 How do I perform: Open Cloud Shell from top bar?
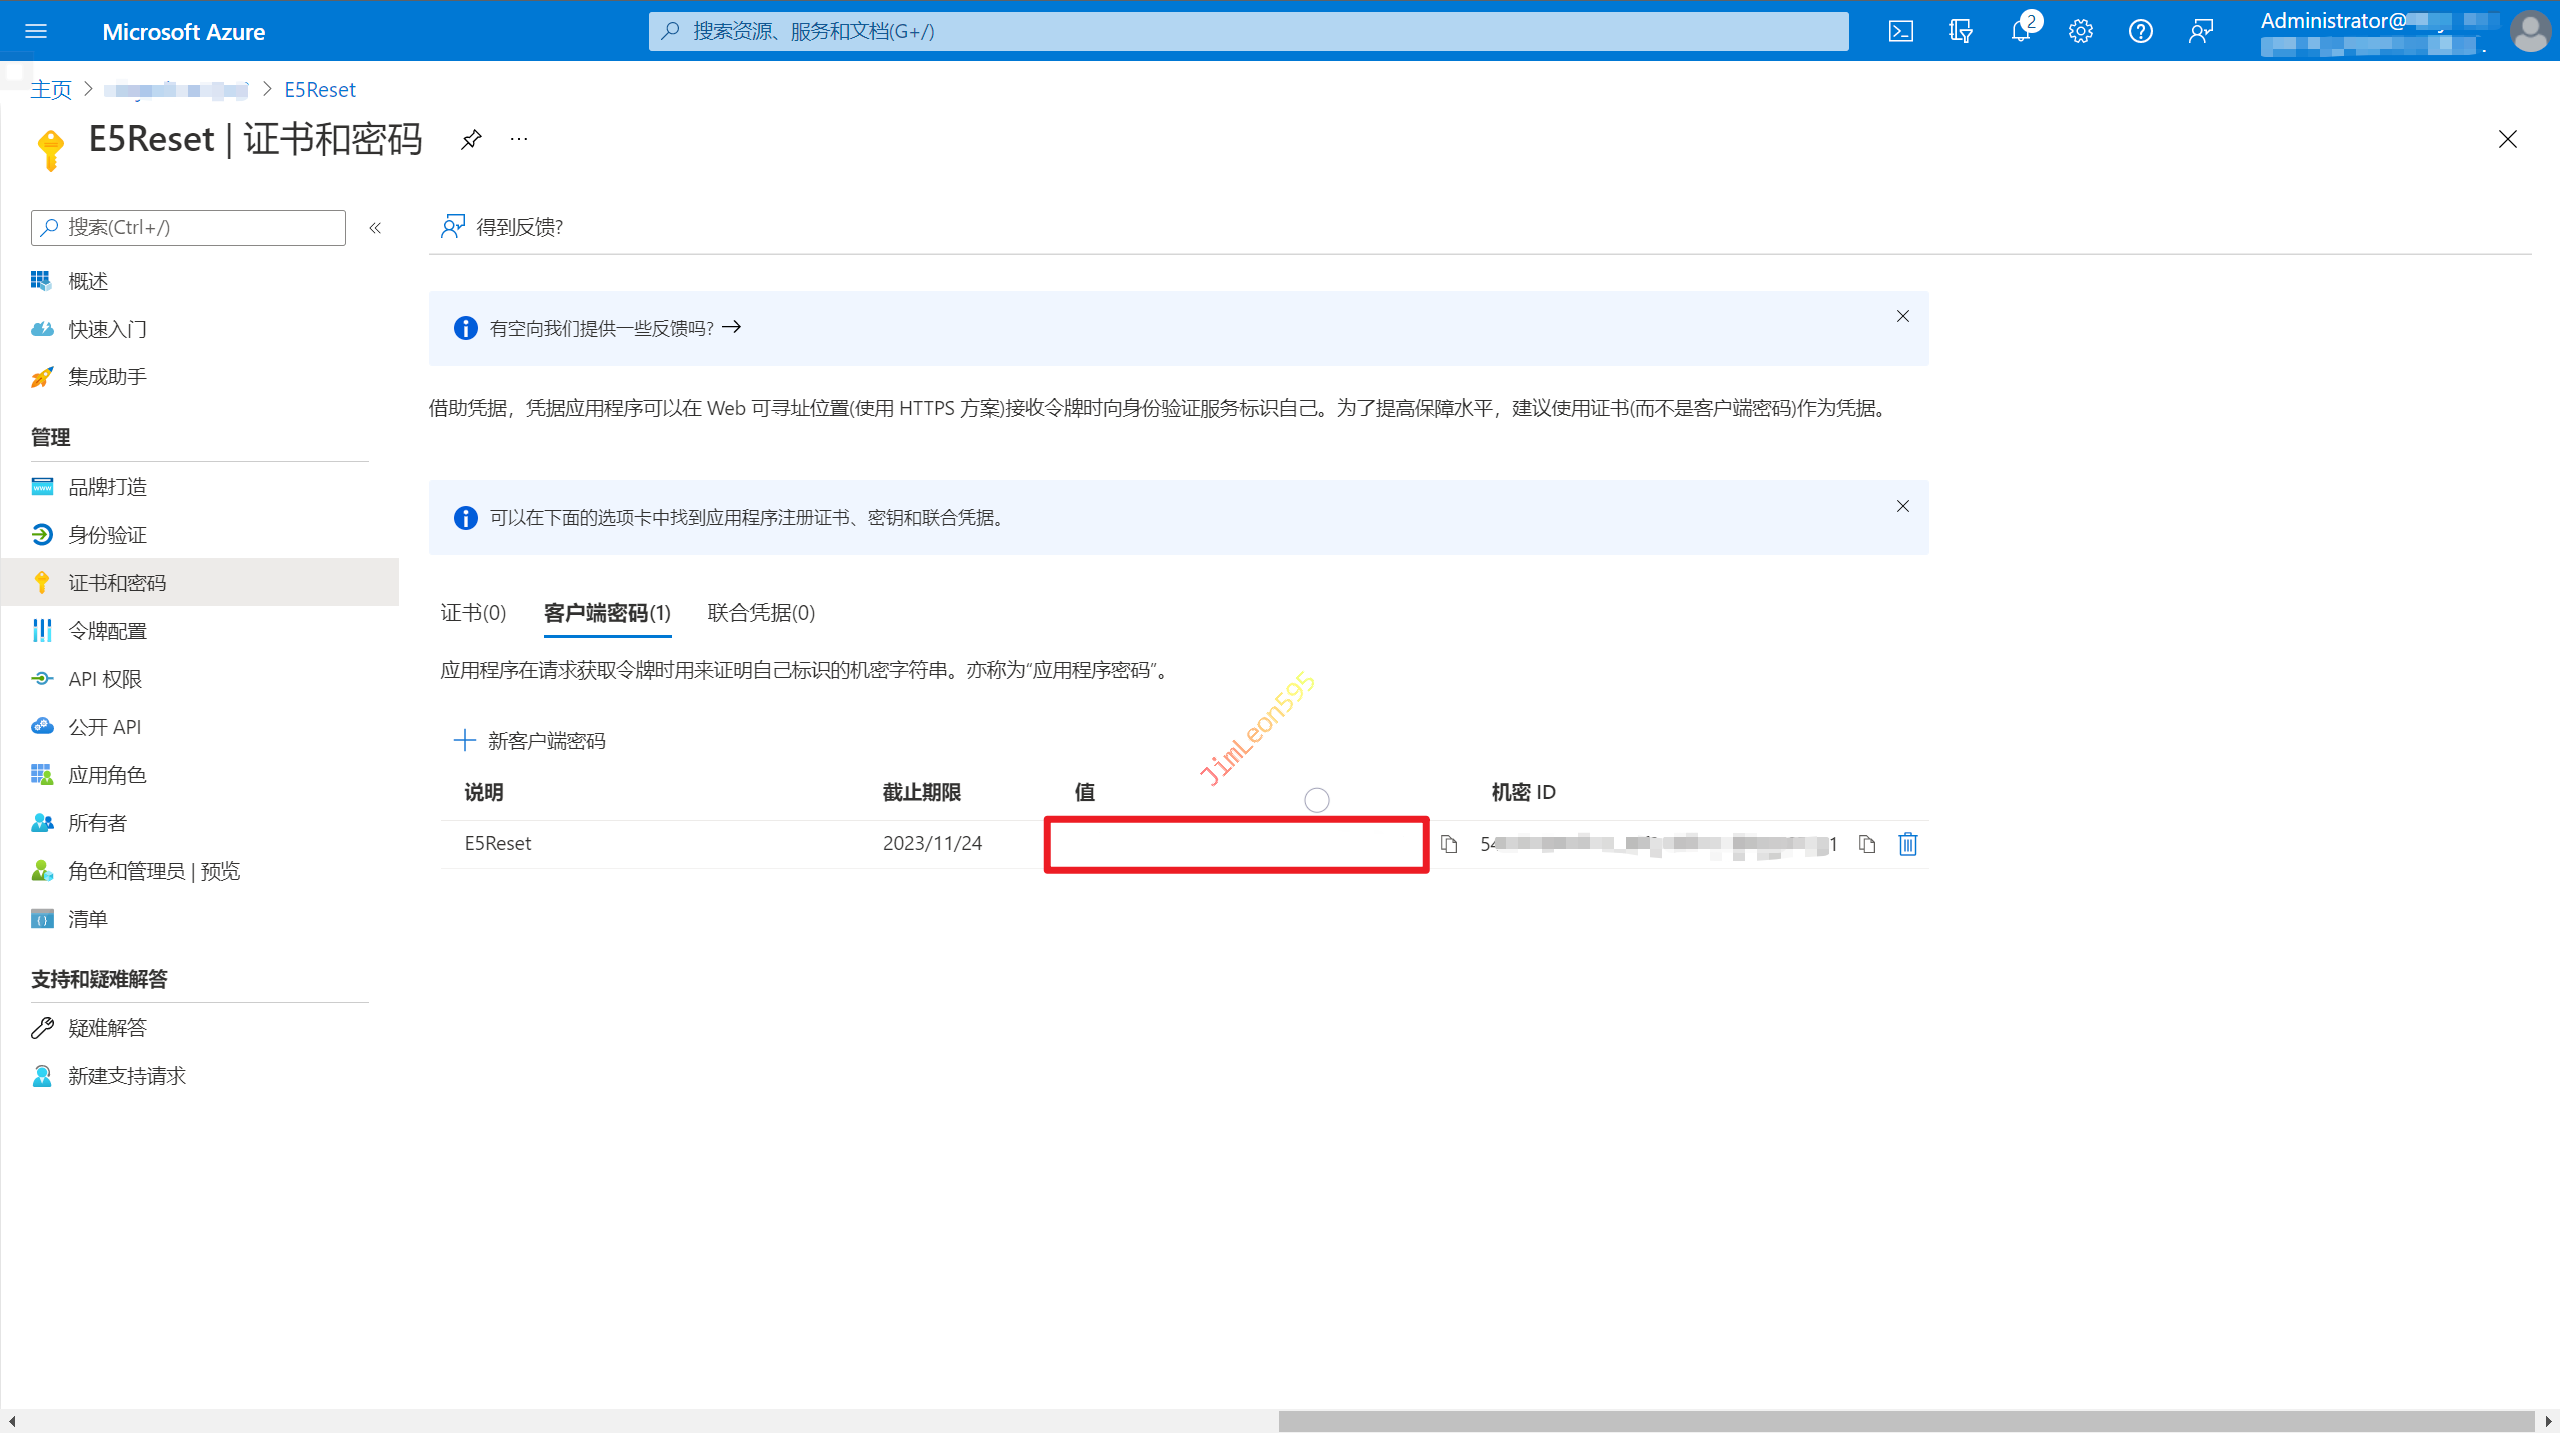tap(1900, 31)
